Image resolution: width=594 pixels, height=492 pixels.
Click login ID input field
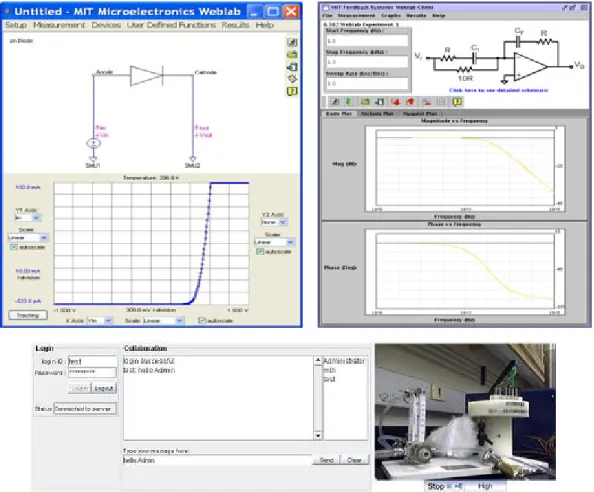pyautogui.click(x=92, y=361)
